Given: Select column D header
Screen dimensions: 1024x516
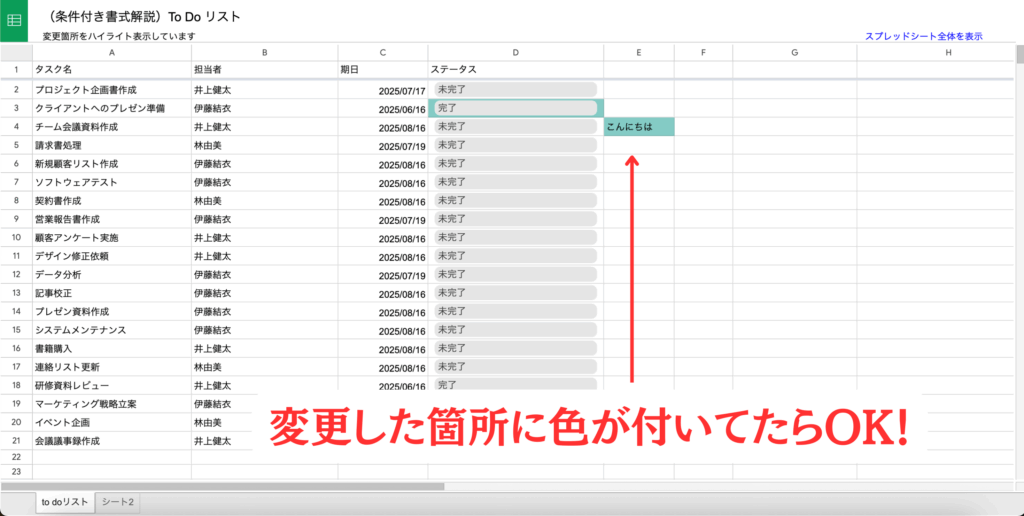Looking at the screenshot, I should [516, 52].
